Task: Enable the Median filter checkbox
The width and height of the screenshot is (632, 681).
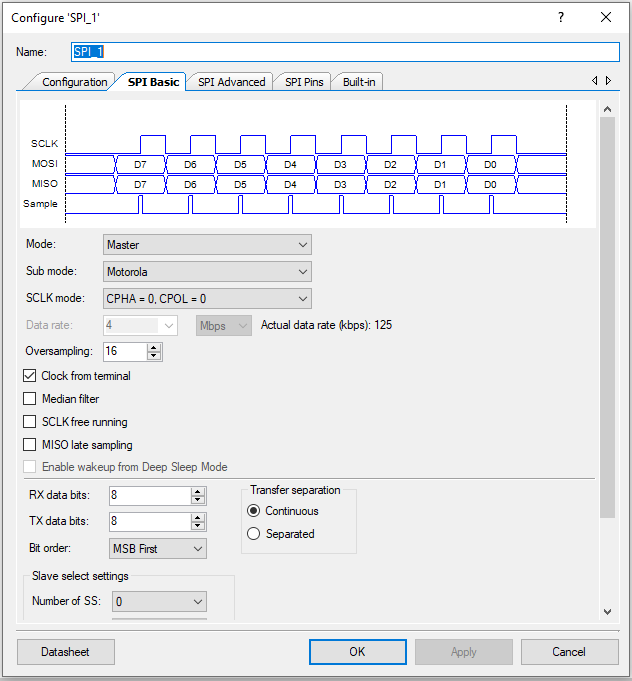Action: click(x=30, y=399)
